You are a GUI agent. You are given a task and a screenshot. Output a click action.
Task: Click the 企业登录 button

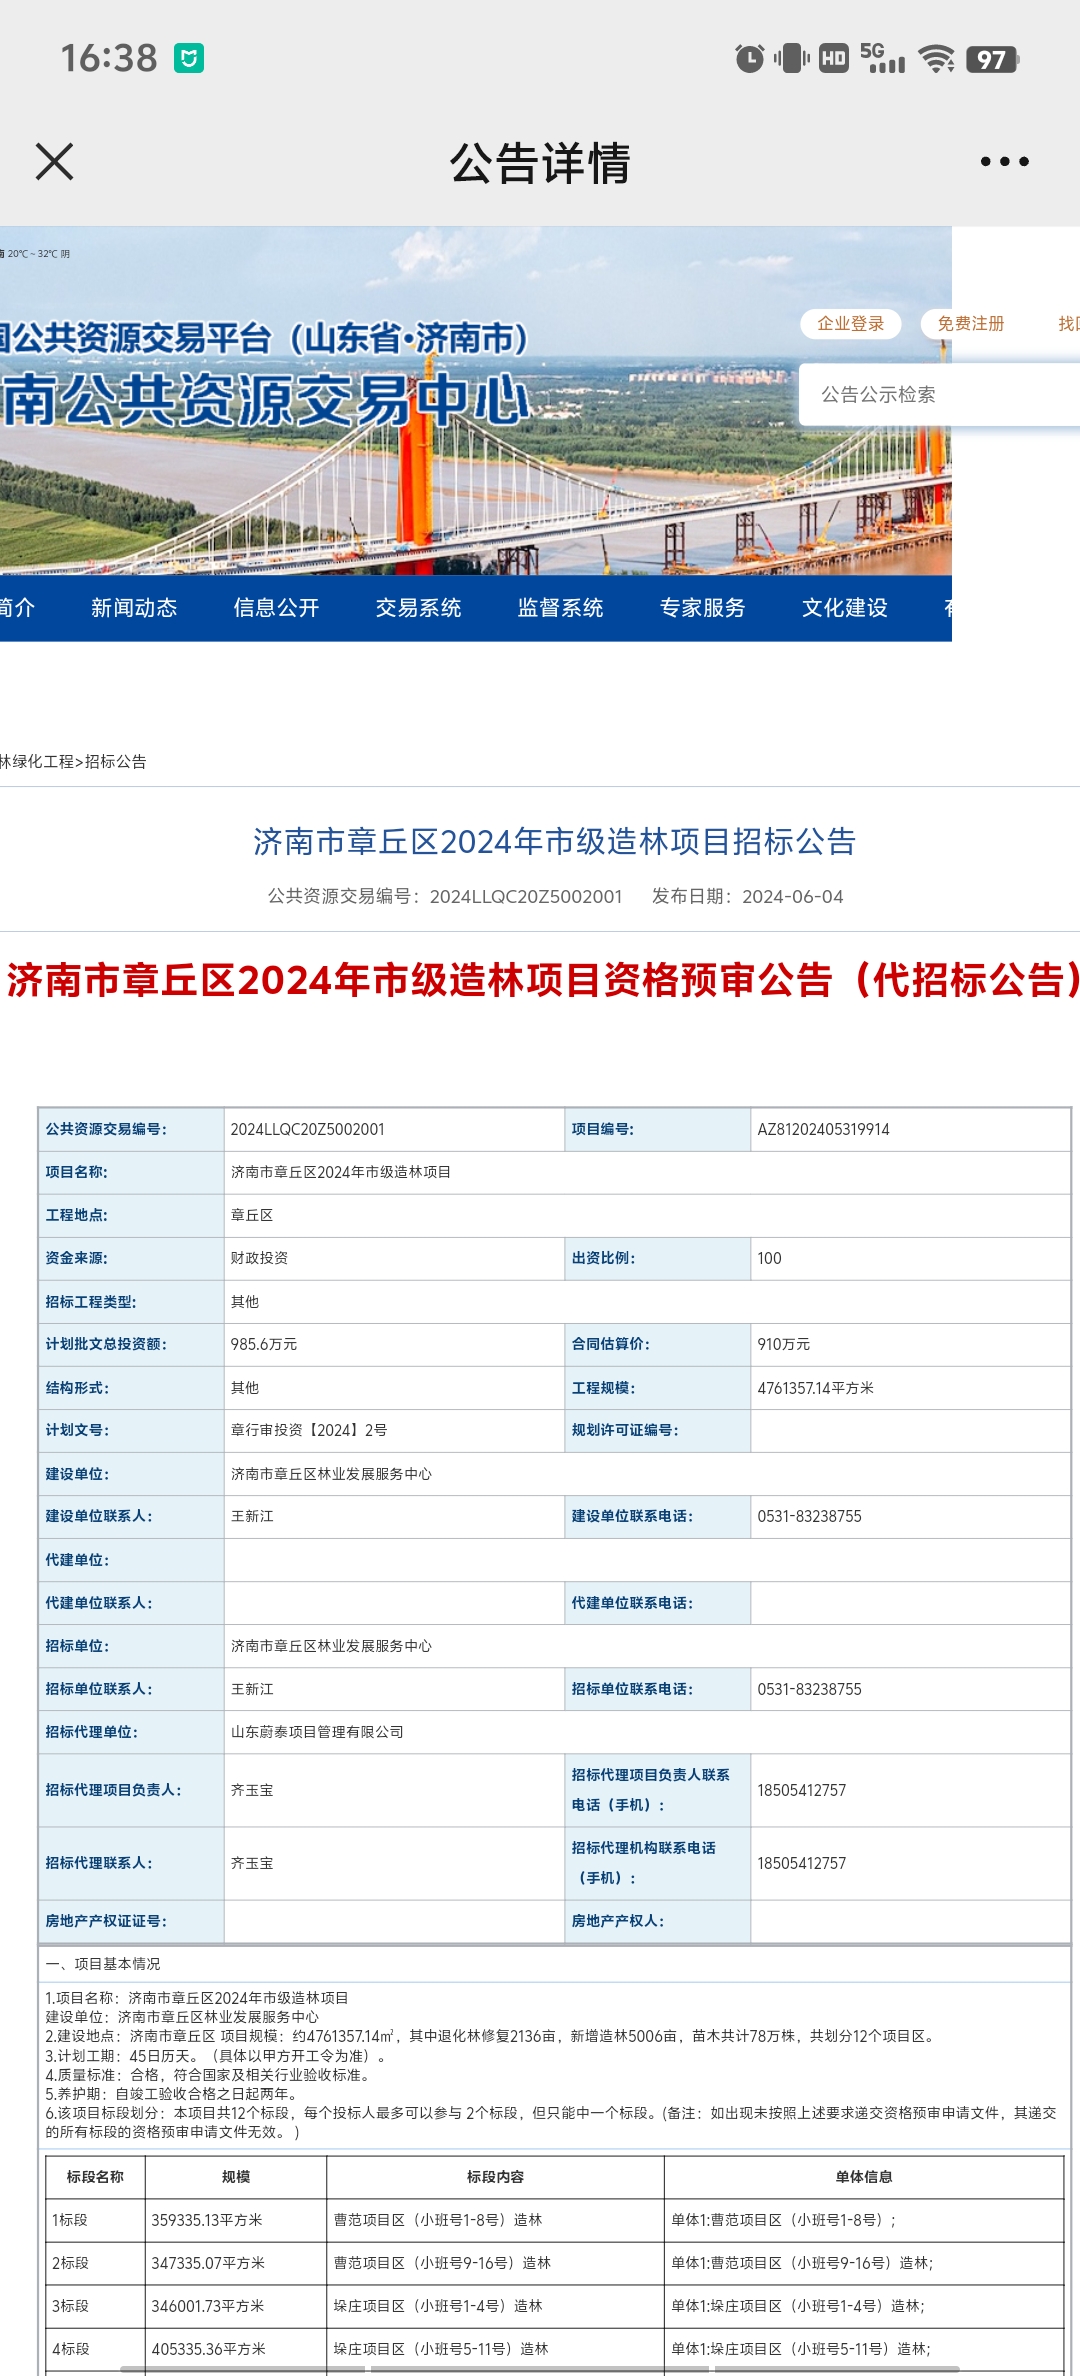[851, 324]
